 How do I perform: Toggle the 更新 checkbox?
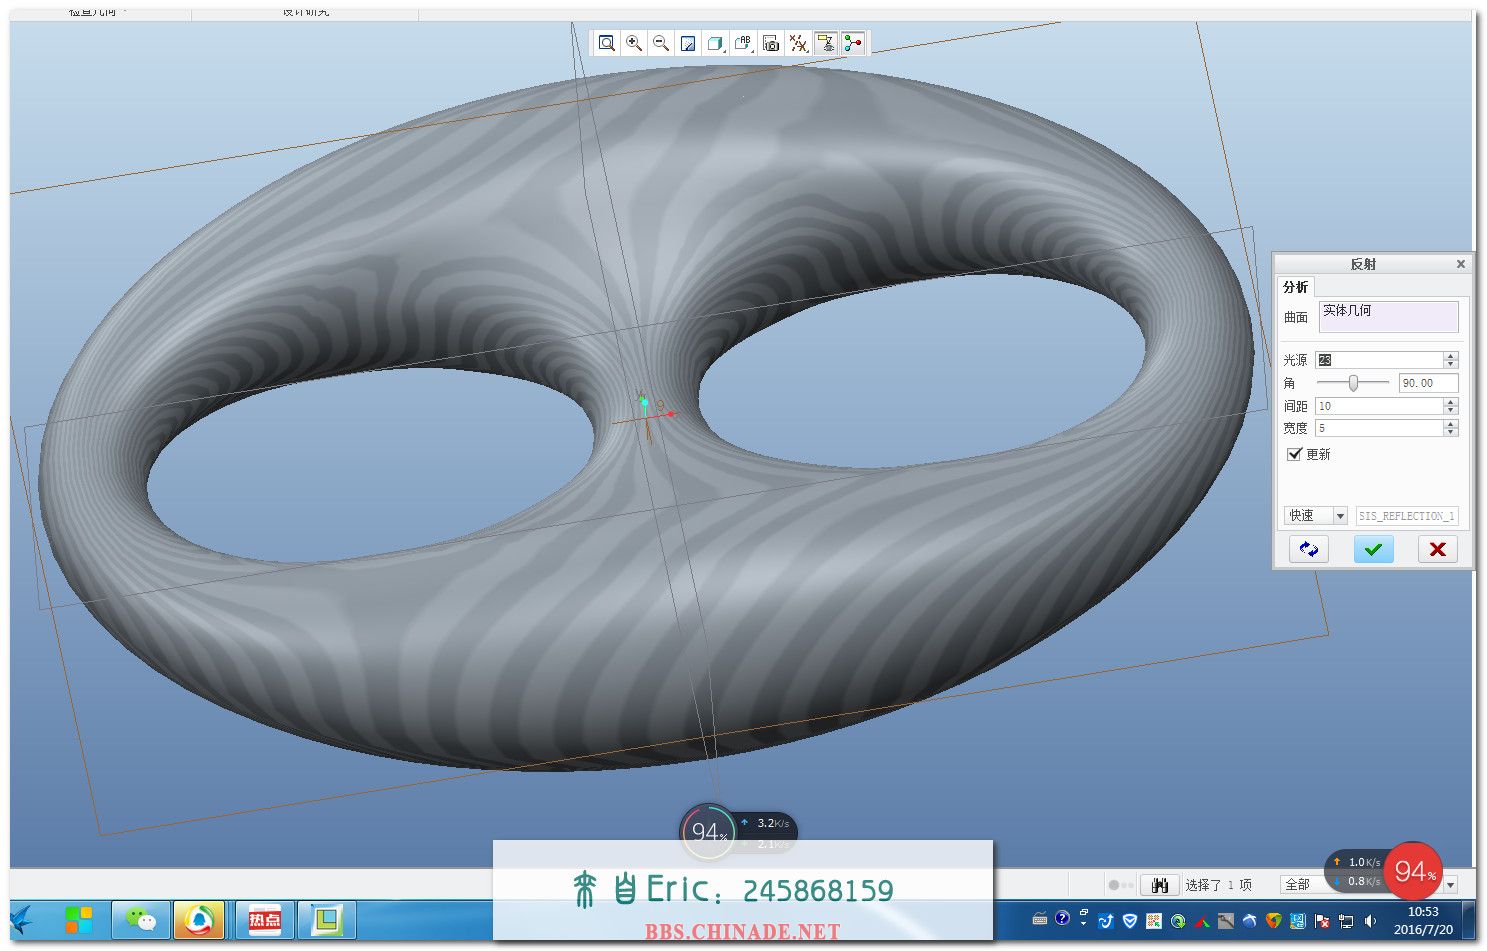click(x=1294, y=454)
